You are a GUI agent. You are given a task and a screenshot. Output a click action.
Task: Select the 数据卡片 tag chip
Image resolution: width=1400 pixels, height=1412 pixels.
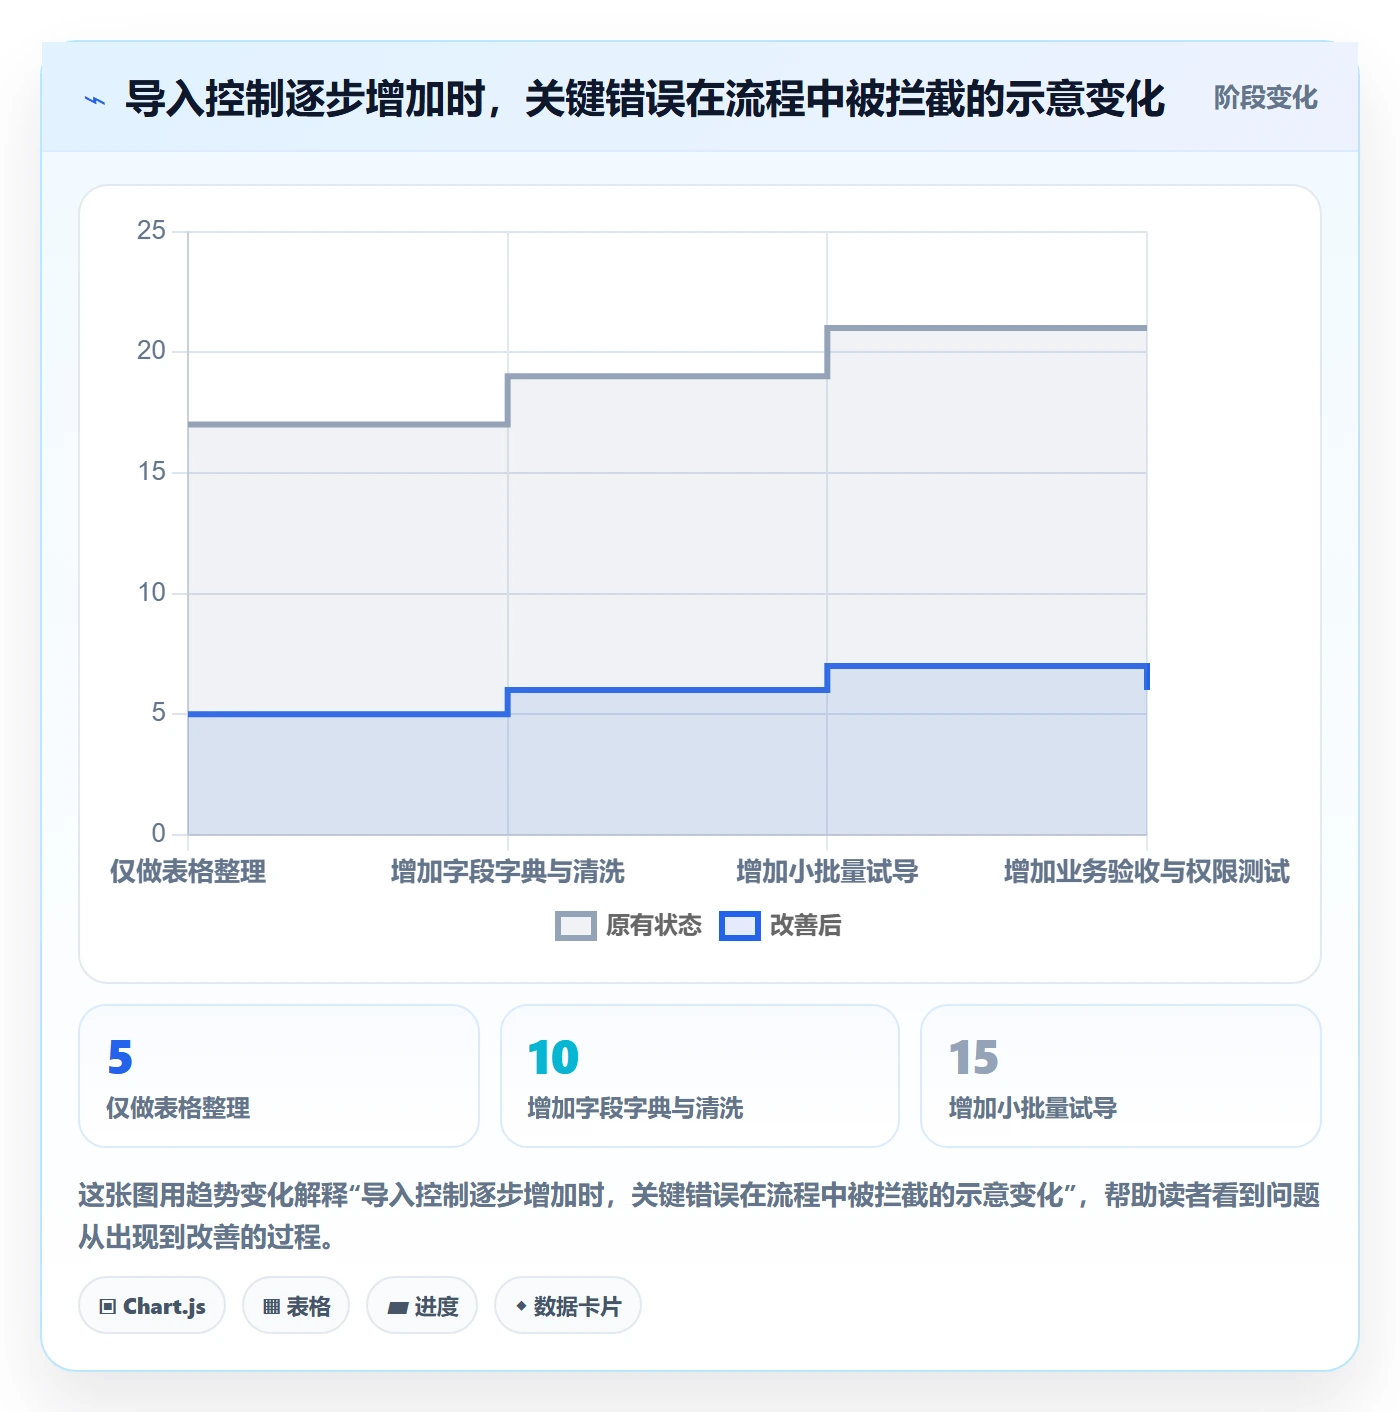[x=568, y=1305]
